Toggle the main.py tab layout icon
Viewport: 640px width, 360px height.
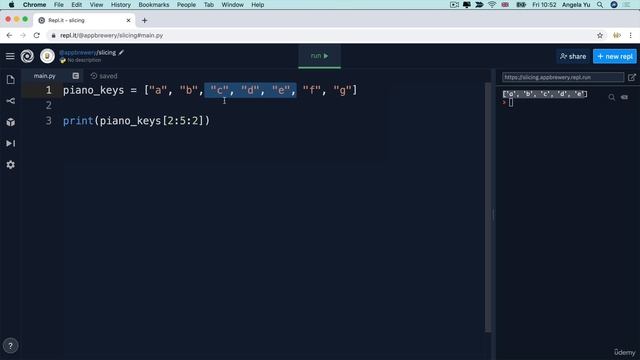click(76, 76)
